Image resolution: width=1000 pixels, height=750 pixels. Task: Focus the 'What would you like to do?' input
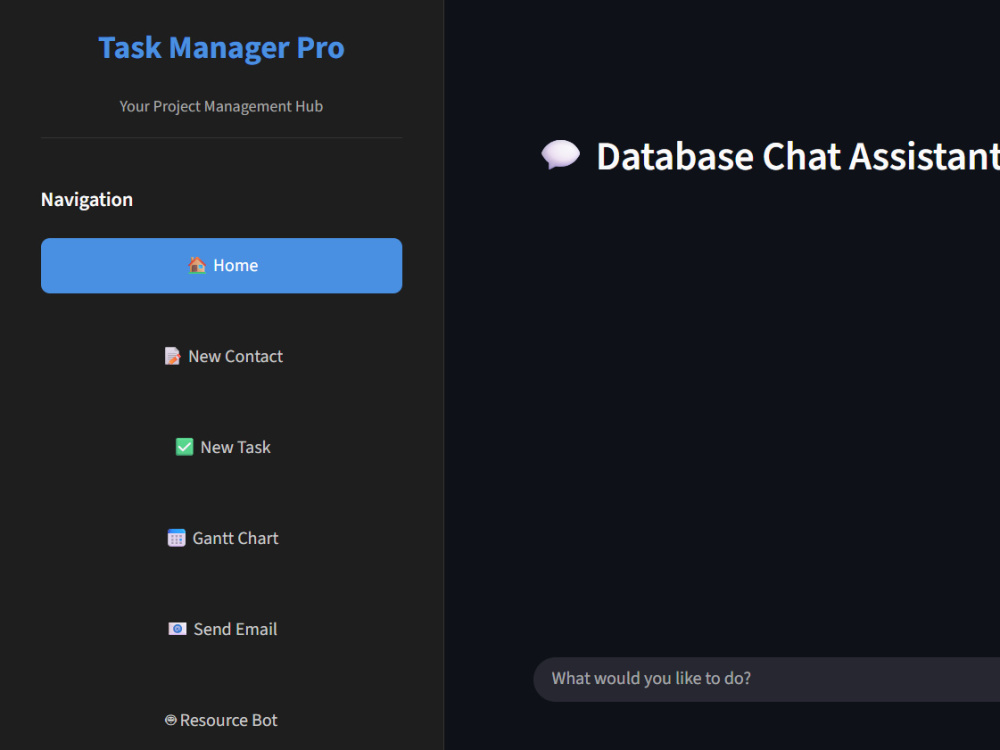pos(767,679)
